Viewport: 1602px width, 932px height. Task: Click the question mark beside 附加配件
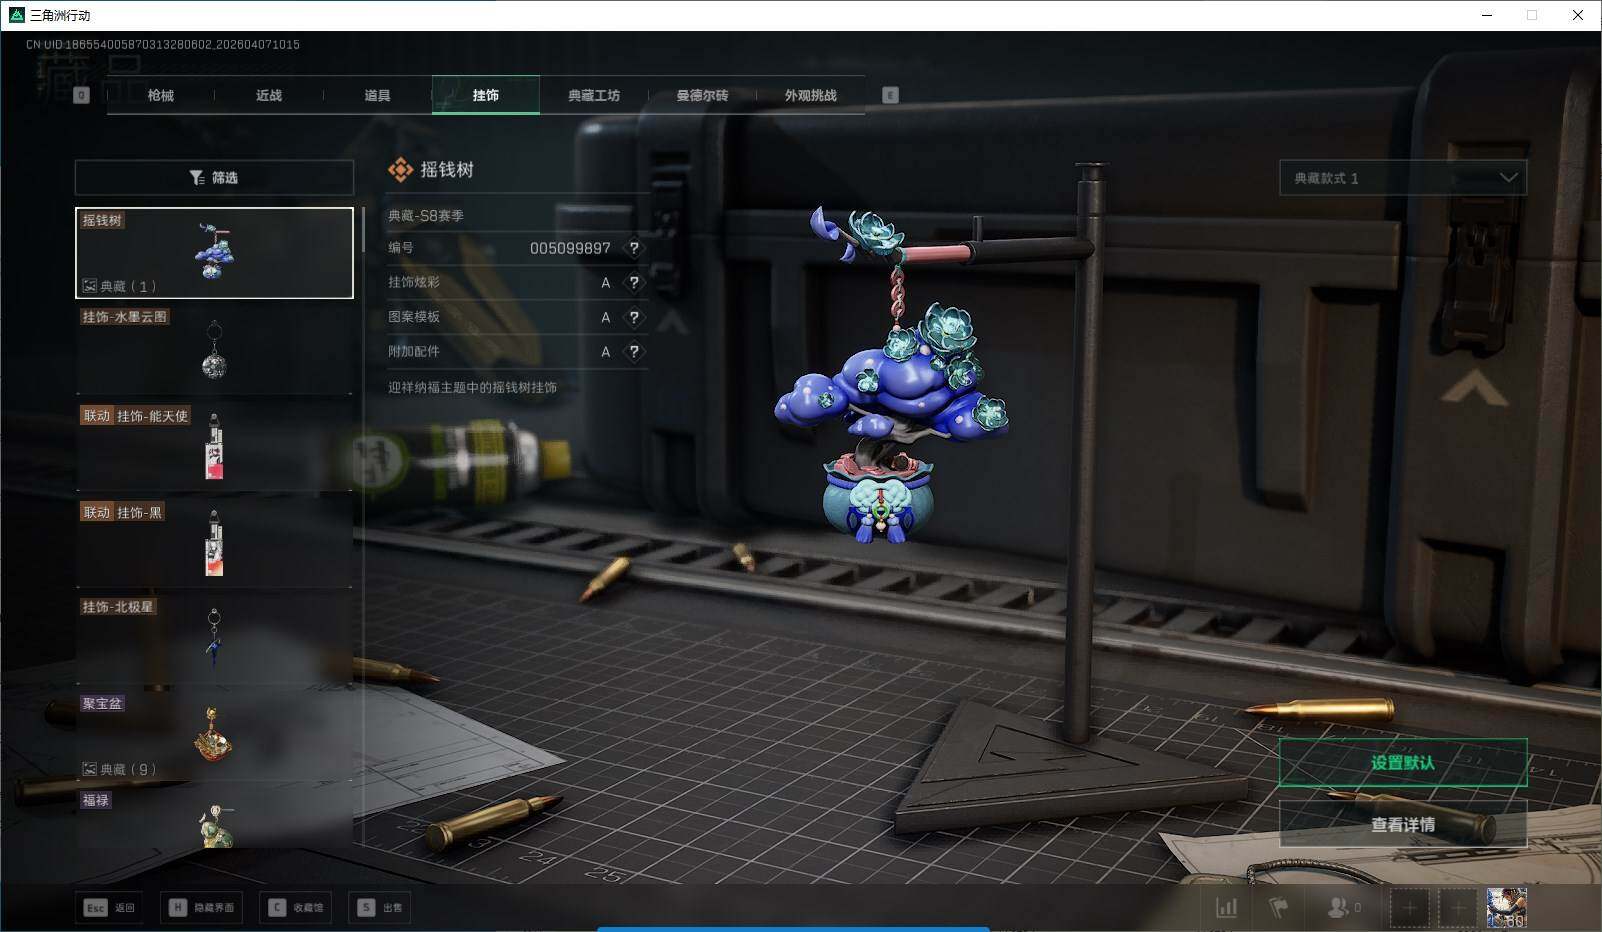[x=634, y=352]
